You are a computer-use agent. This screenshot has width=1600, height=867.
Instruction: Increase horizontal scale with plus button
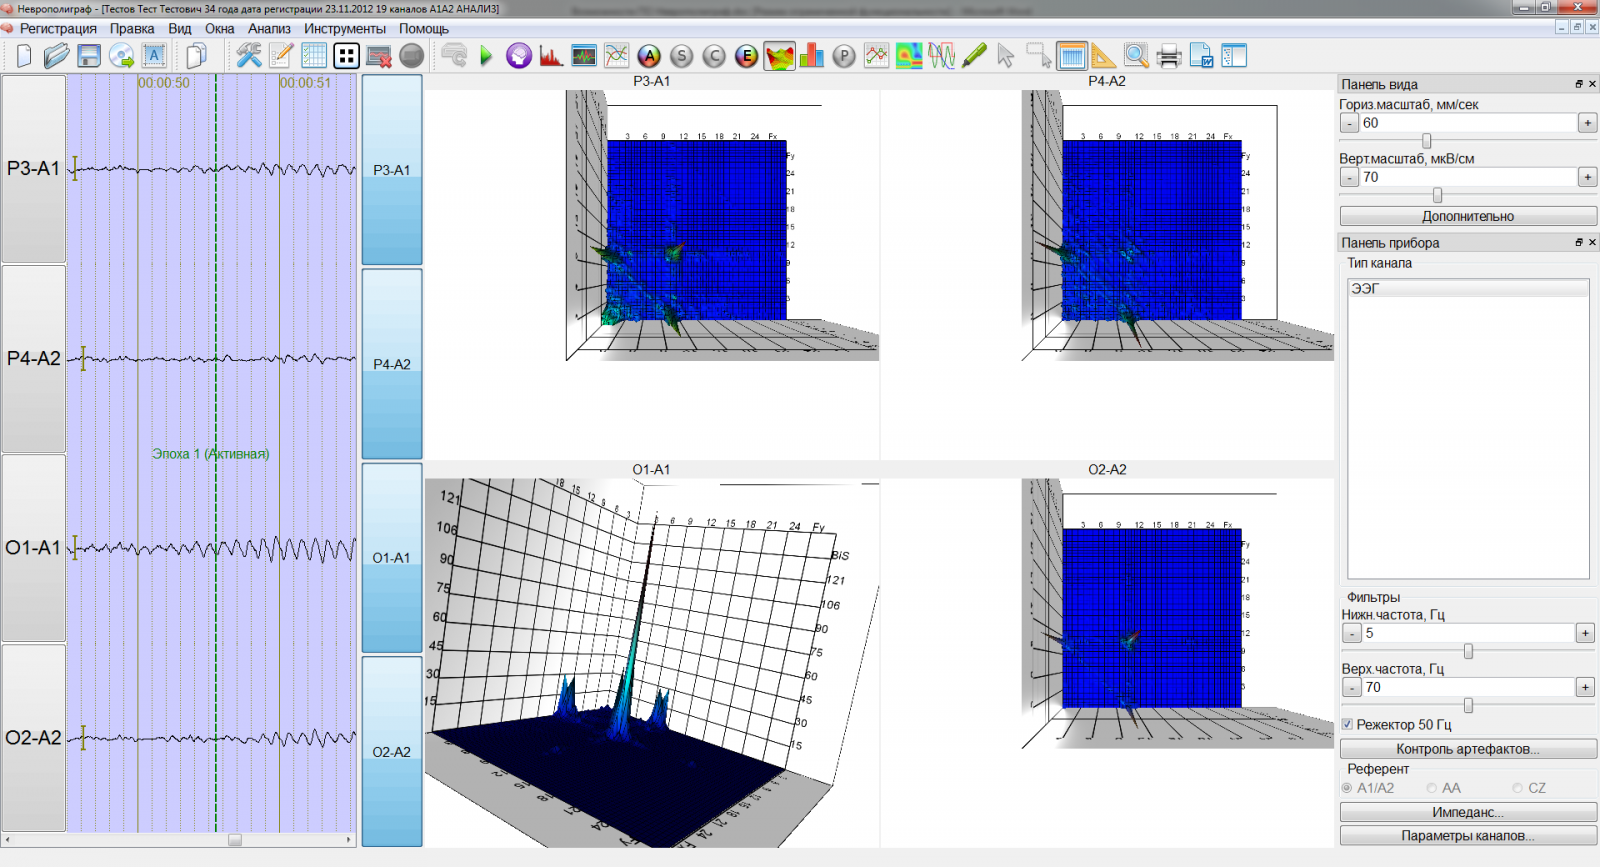pyautogui.click(x=1587, y=123)
